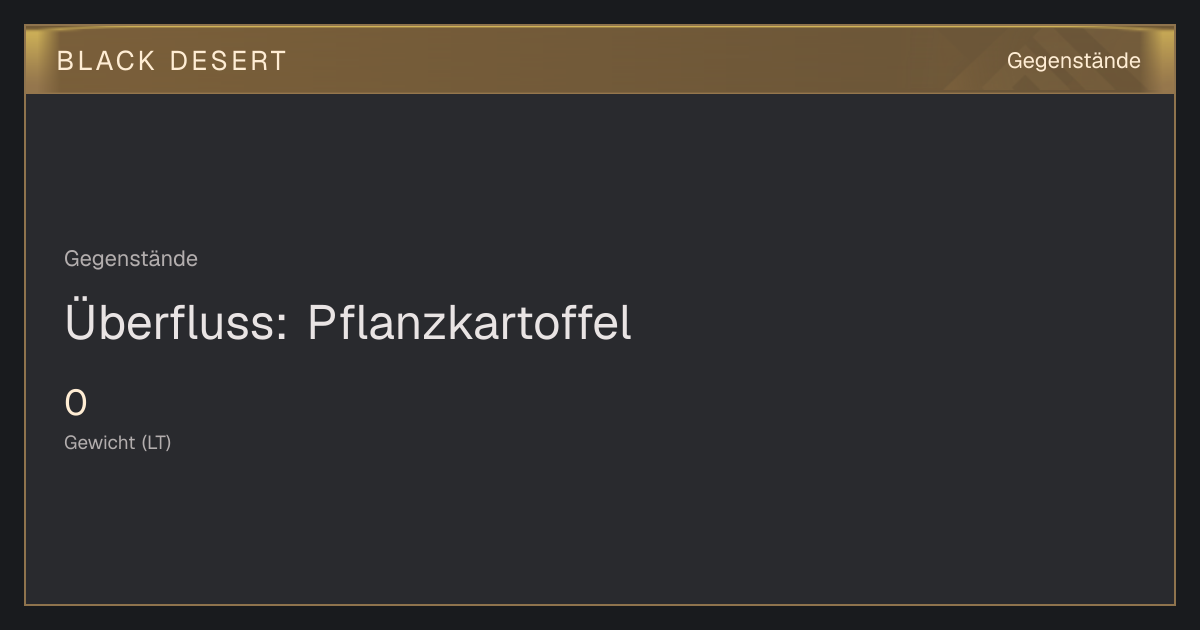Click the (LT) unit beside Gewicht
The image size is (1200, 630).
[156, 442]
